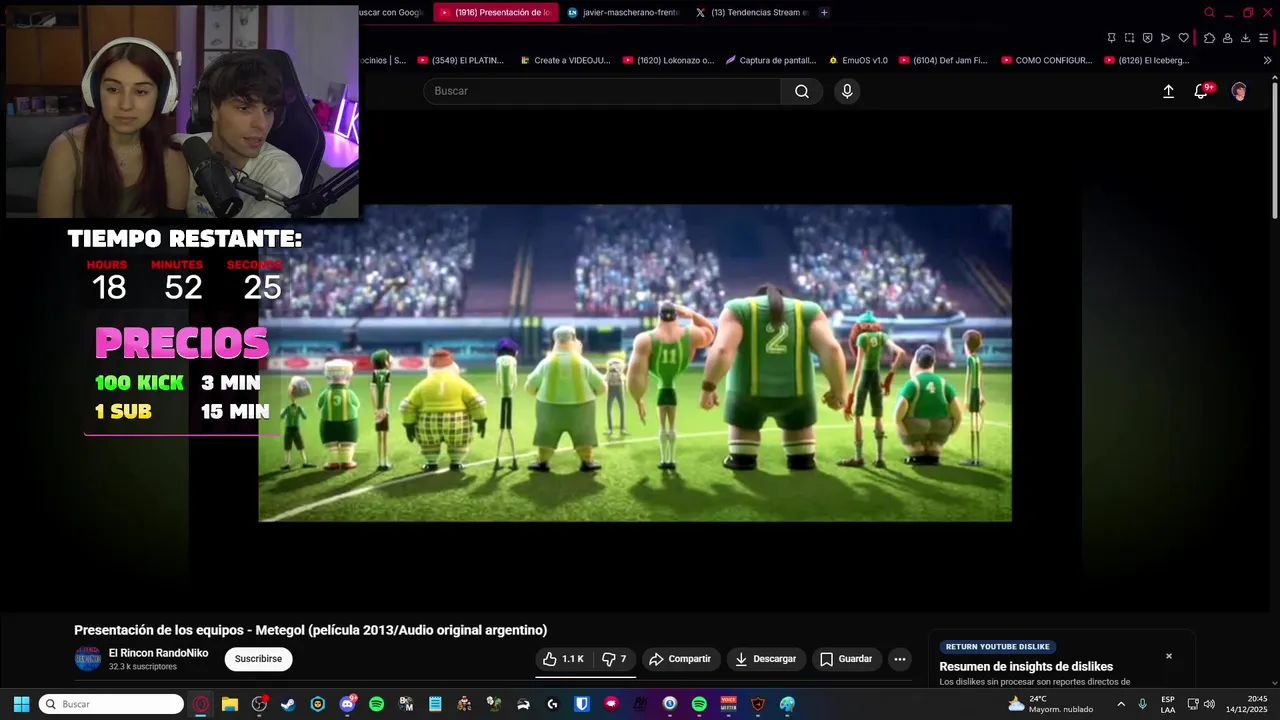Open YouTube notifications bell
This screenshot has width=1280, height=720.
click(1202, 91)
